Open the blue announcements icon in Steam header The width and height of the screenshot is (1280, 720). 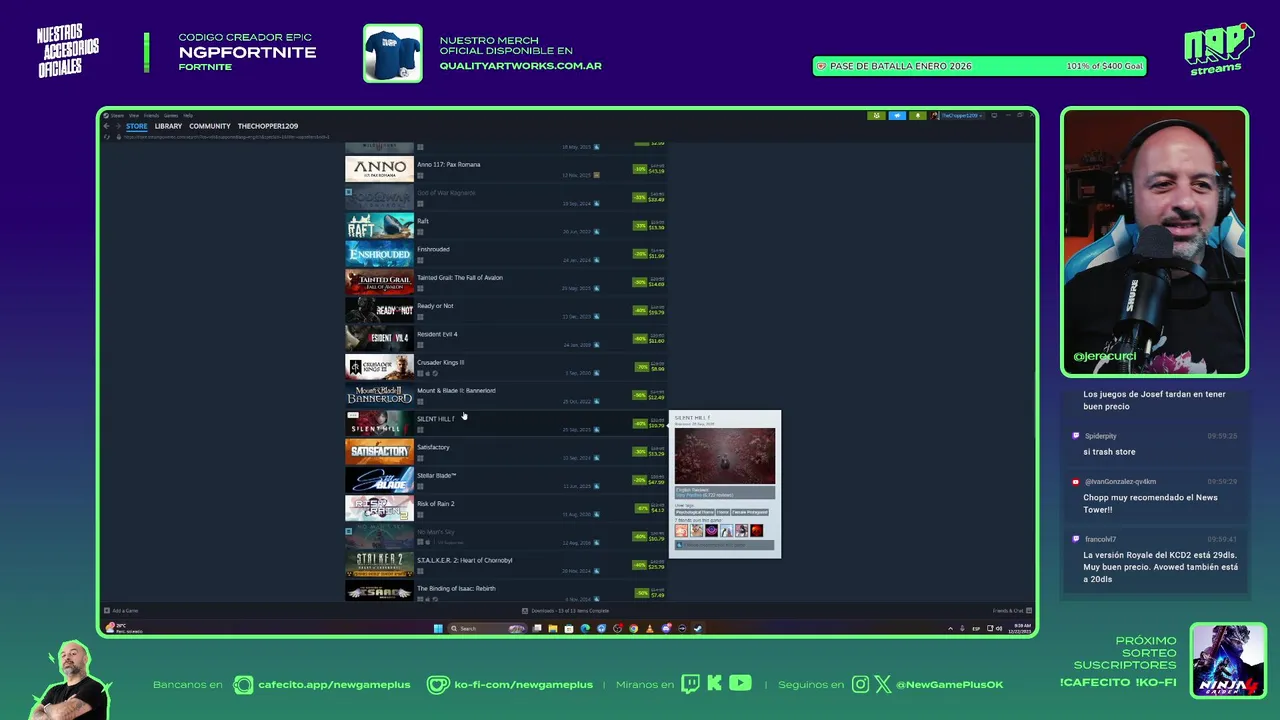click(x=897, y=116)
